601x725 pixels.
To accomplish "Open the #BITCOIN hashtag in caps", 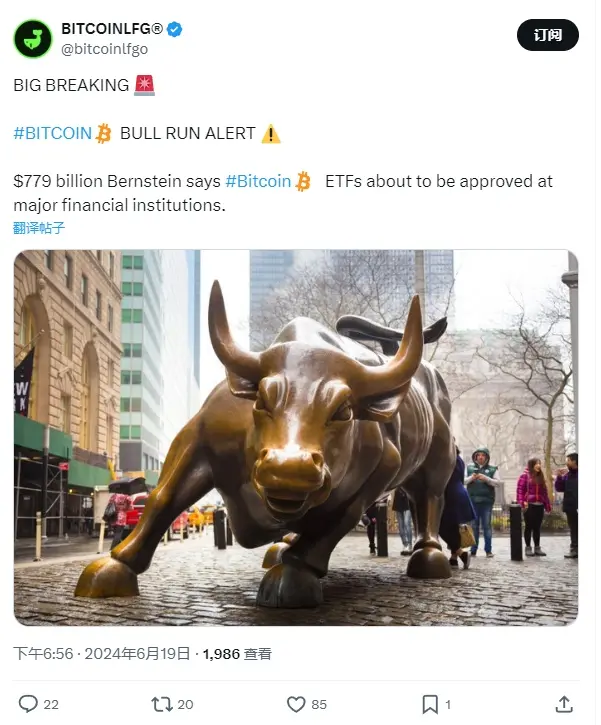I will 53,134.
